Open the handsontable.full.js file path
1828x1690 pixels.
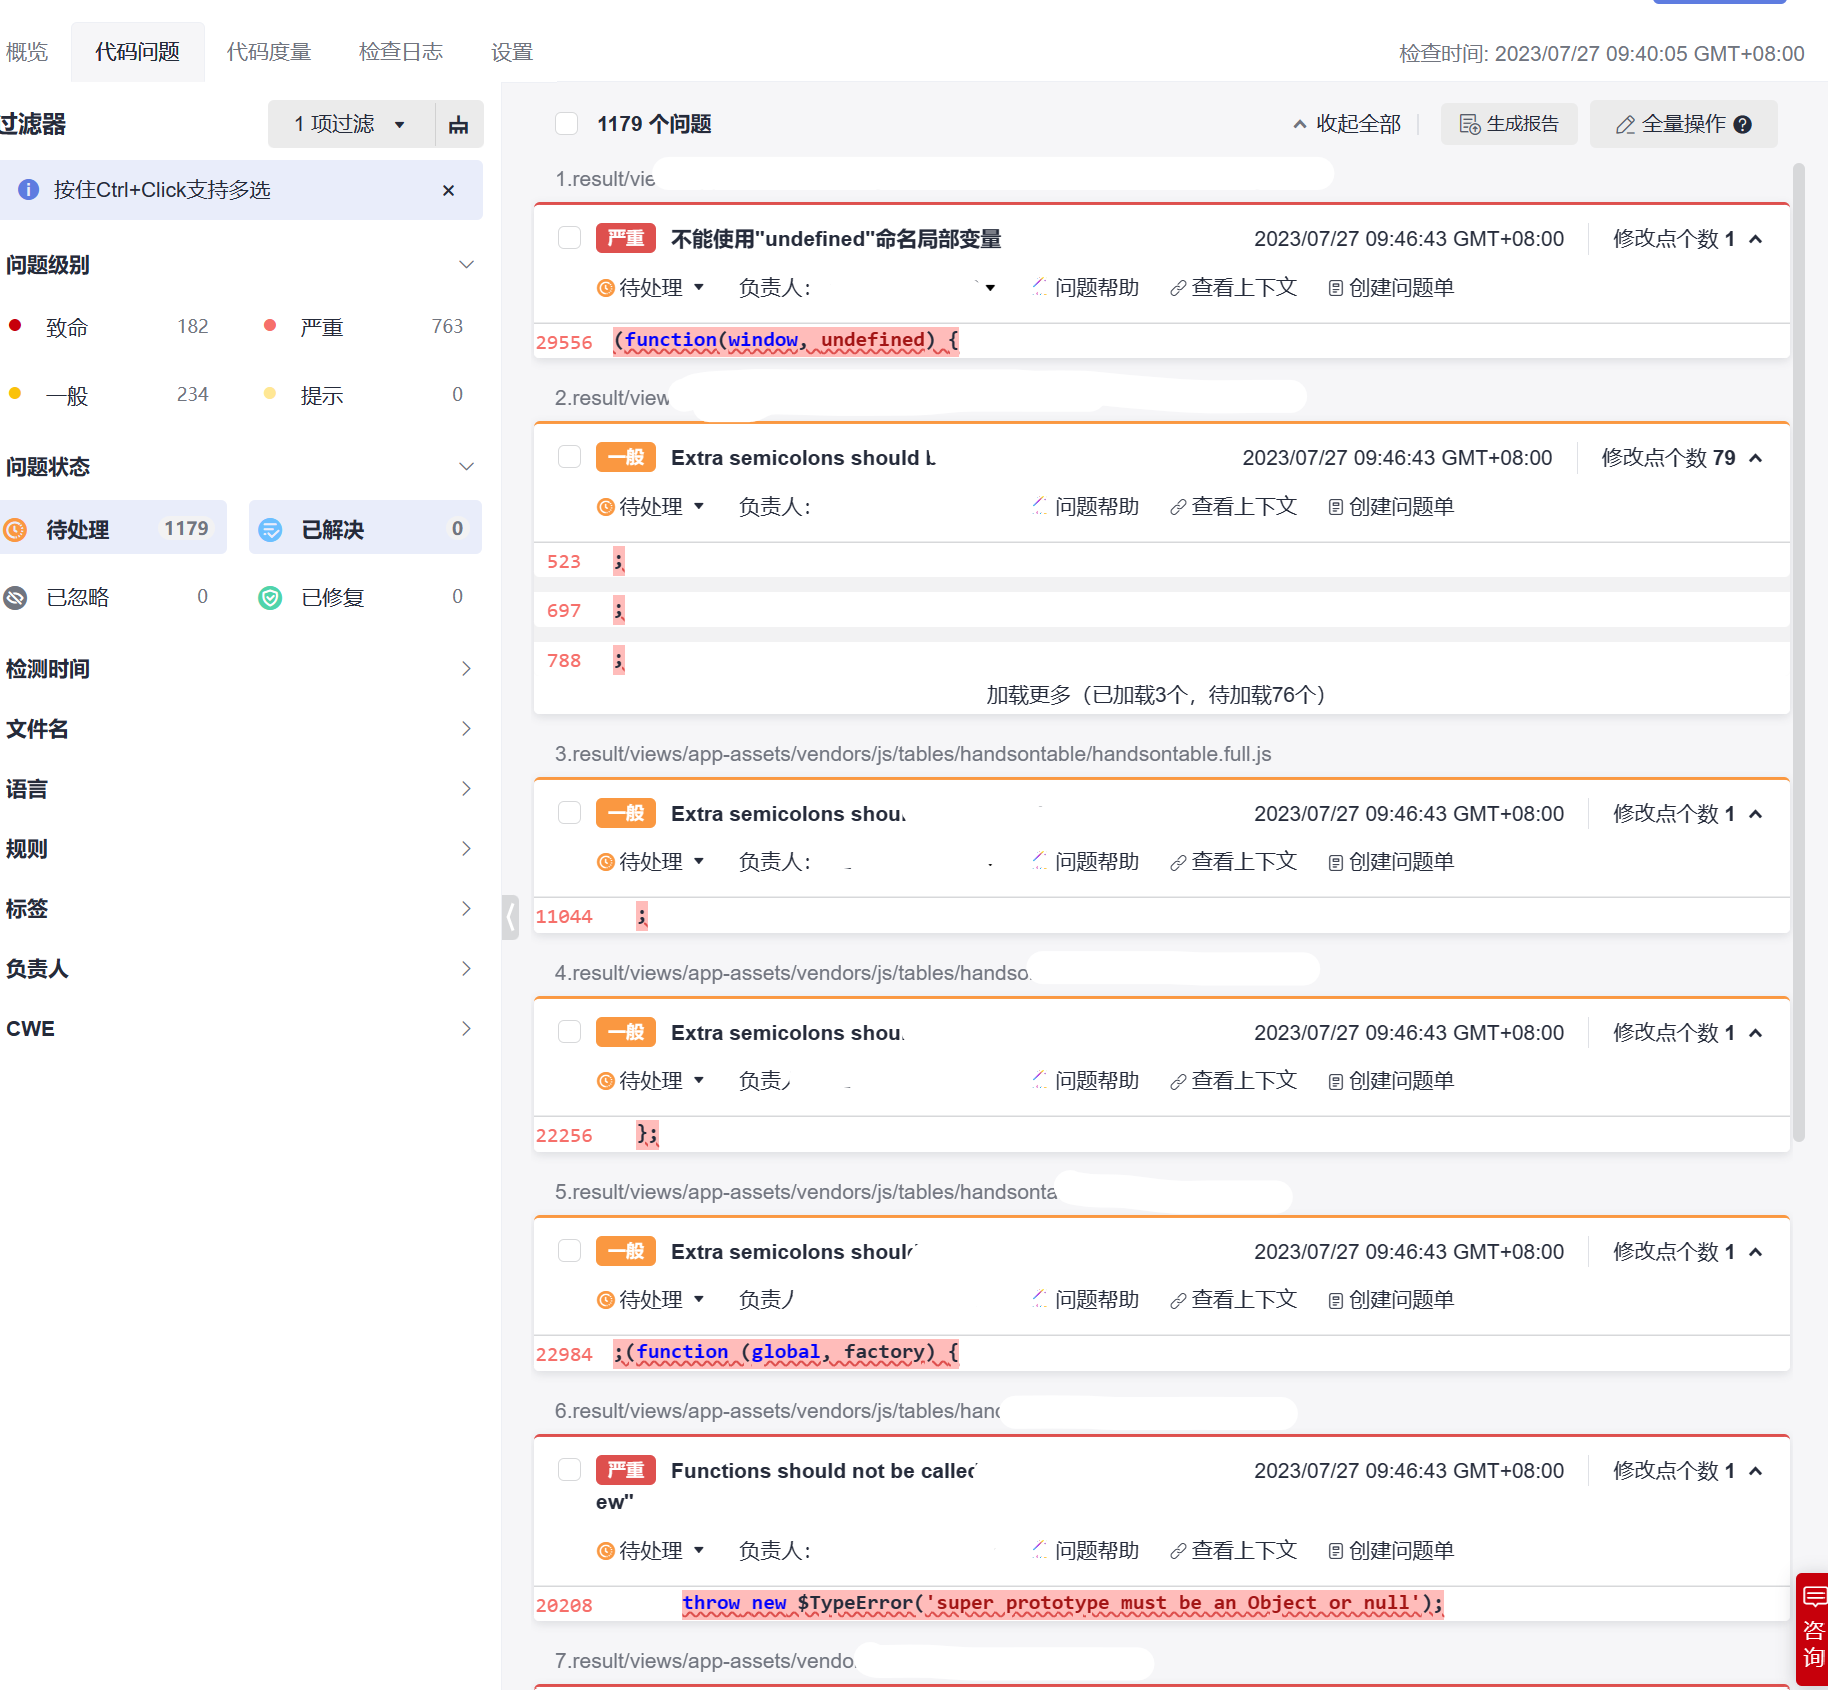913,754
